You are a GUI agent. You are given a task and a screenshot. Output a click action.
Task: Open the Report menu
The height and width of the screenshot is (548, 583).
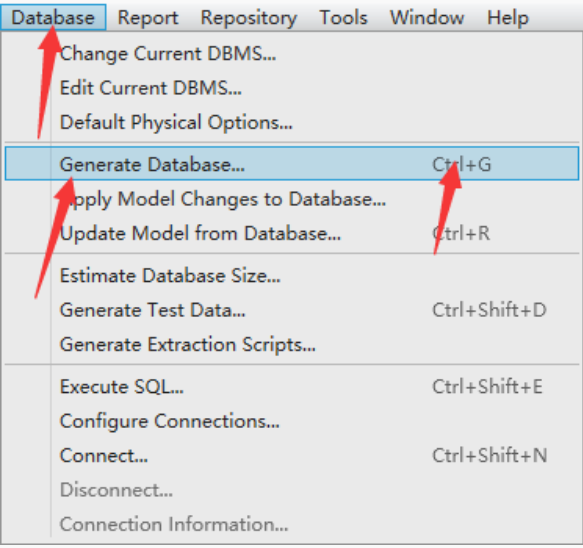click(148, 17)
